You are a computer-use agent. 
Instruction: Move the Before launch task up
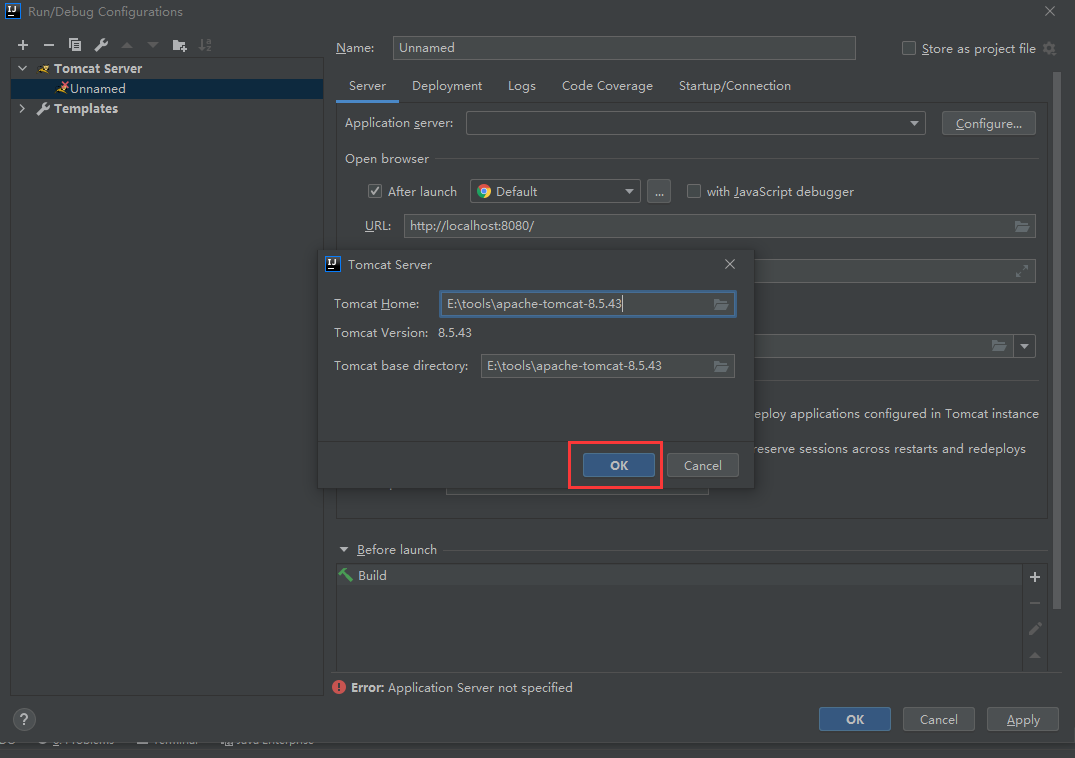pyautogui.click(x=1035, y=656)
